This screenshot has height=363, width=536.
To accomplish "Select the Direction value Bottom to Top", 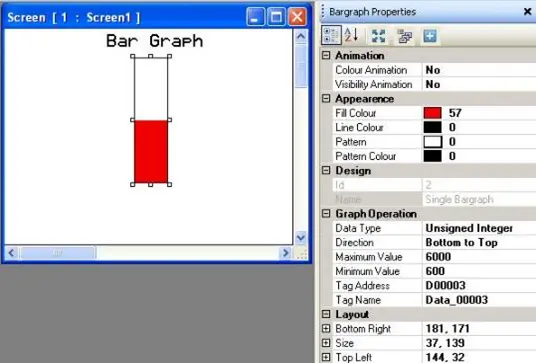I will click(x=461, y=242).
